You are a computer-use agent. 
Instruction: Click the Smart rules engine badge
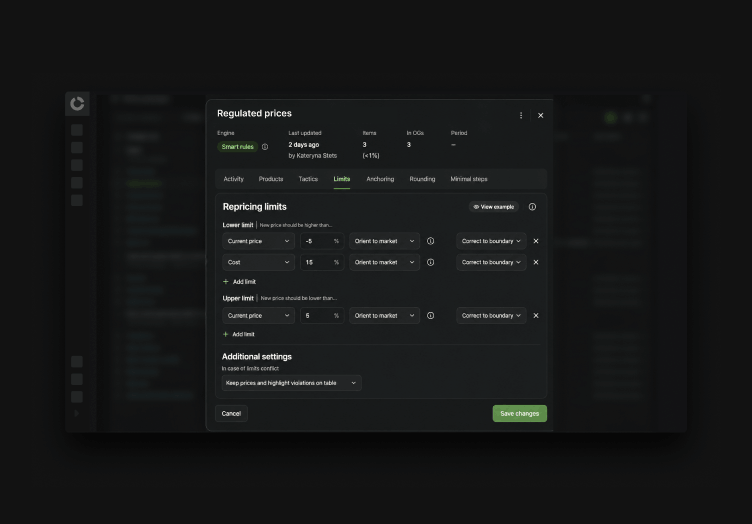[237, 147]
